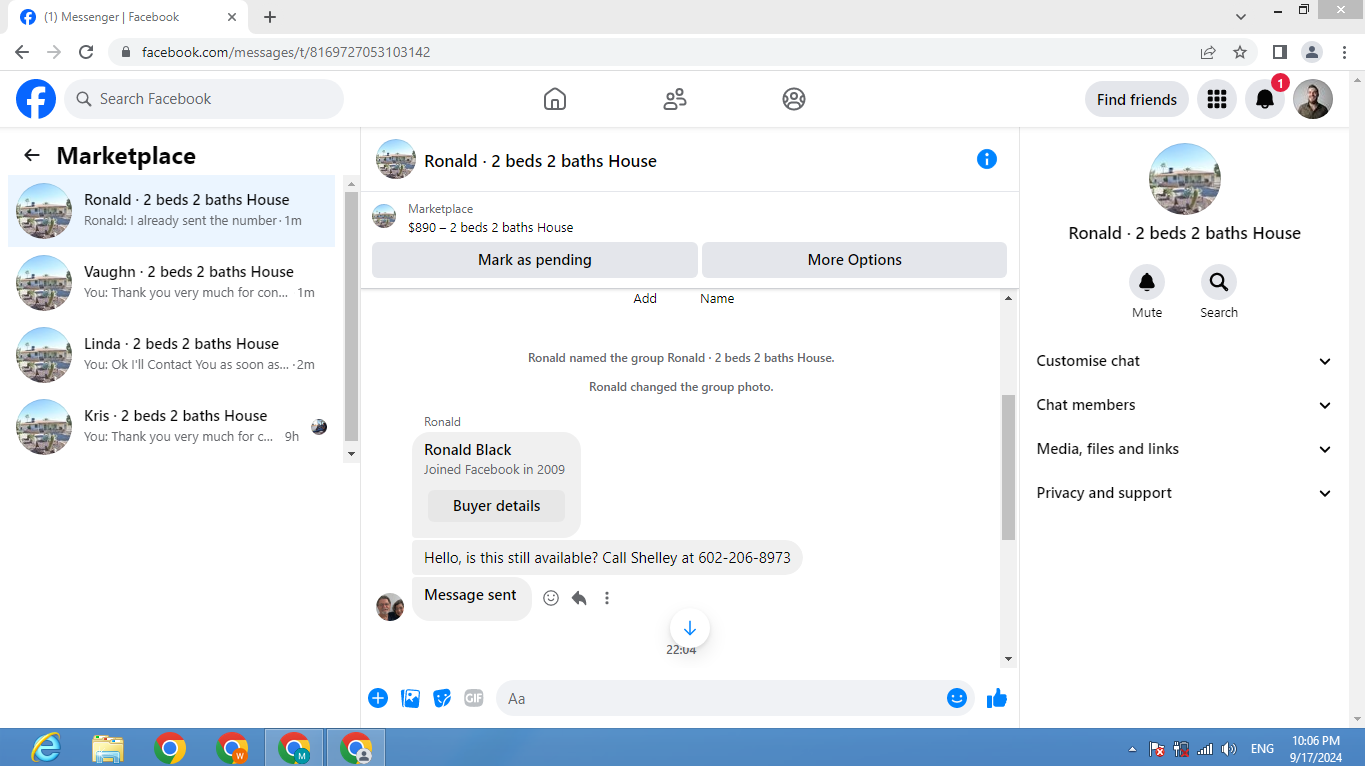The height and width of the screenshot is (766, 1365).
Task: Click Ronald · 2 beds 2 baths House chat header
Action: pos(540,161)
